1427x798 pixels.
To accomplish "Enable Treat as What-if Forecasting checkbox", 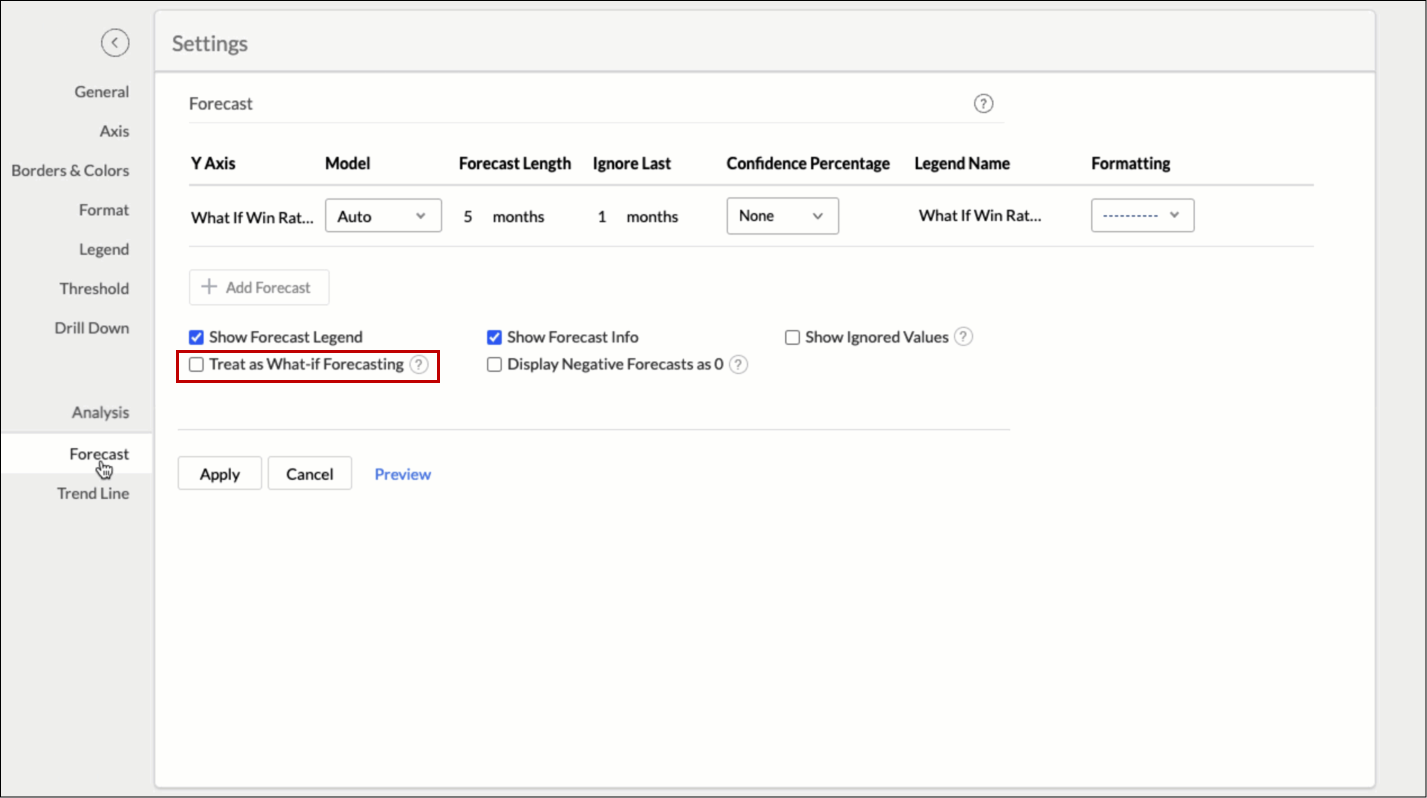I will pyautogui.click(x=197, y=365).
